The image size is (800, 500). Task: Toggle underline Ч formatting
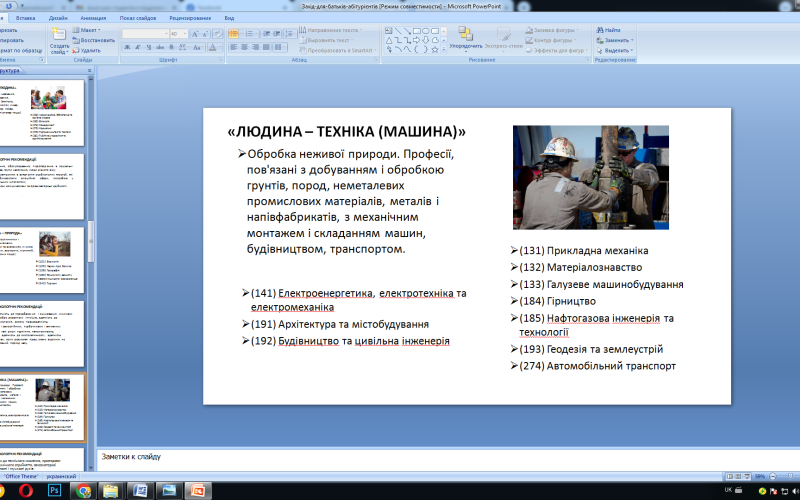tap(148, 47)
